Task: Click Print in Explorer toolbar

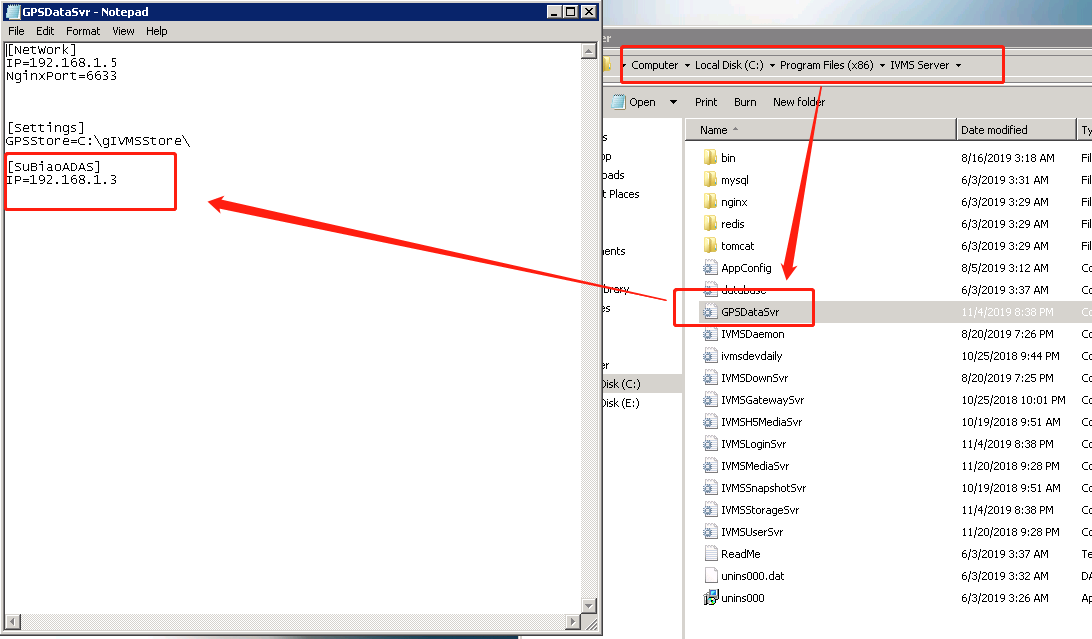Action: click(705, 102)
